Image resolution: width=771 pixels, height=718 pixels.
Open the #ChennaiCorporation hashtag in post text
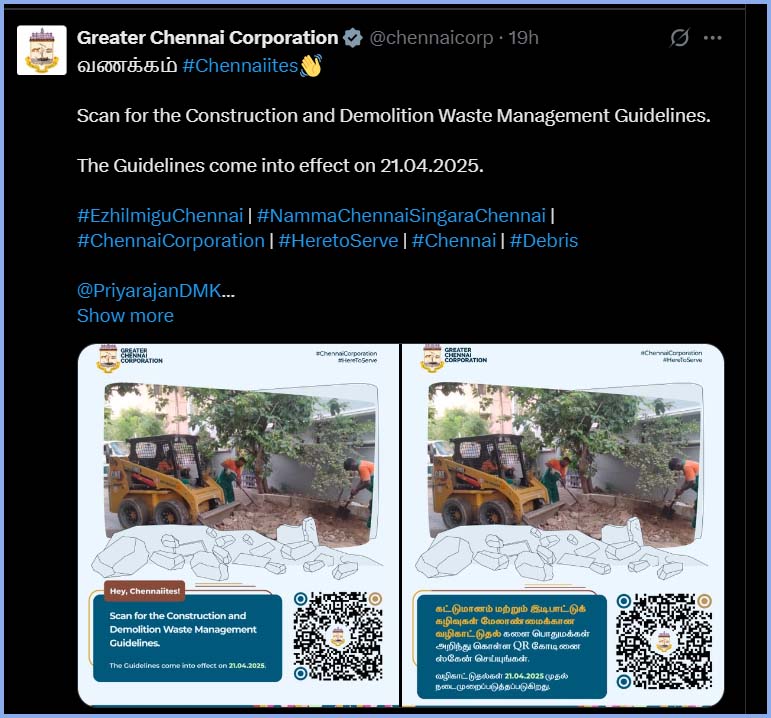pyautogui.click(x=171, y=240)
